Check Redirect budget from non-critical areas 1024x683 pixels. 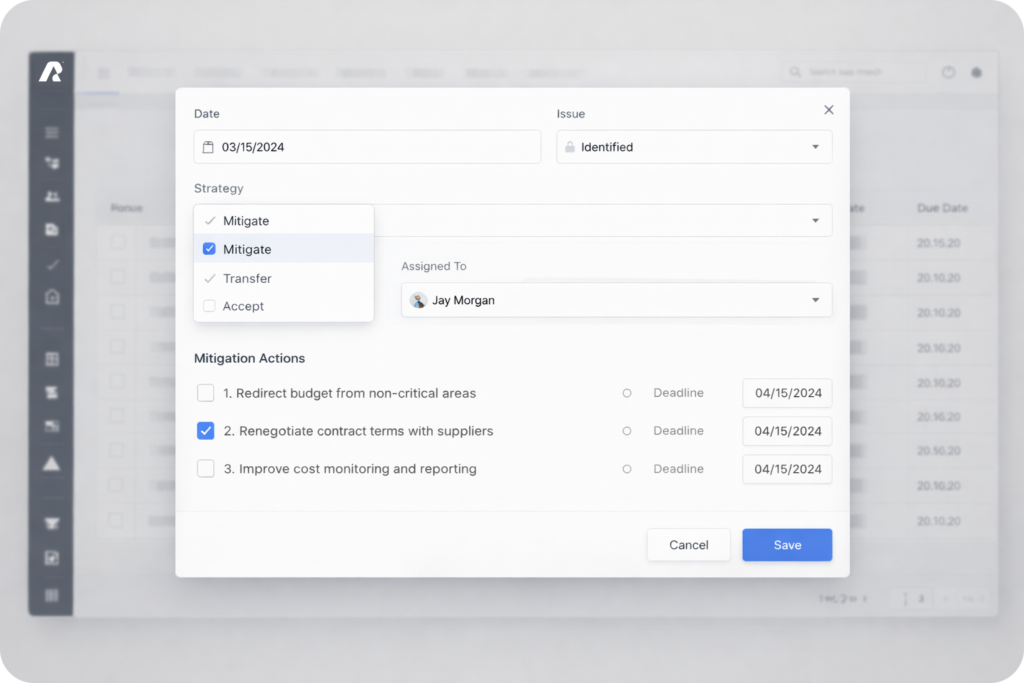tap(205, 392)
